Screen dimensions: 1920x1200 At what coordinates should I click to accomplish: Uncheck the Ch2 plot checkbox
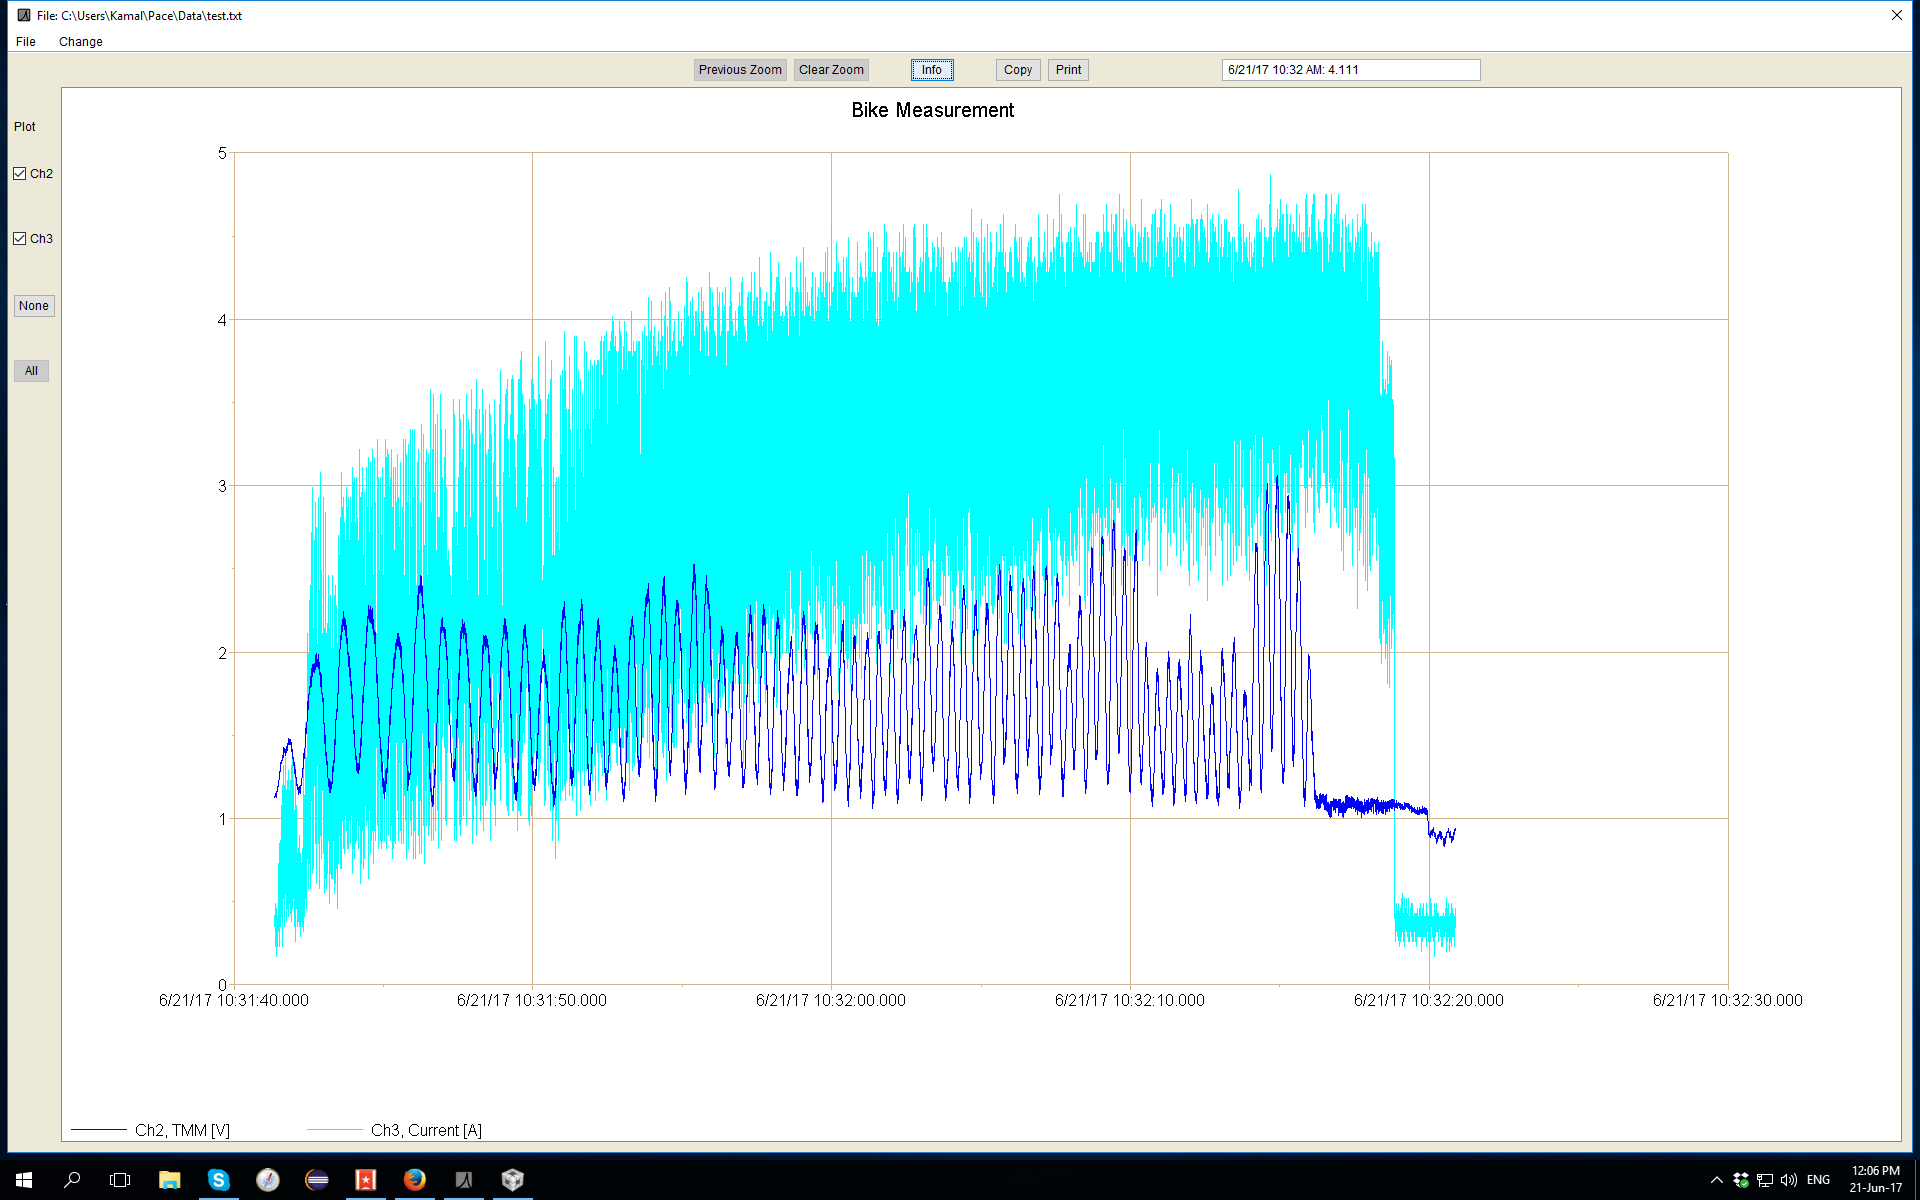pos(20,174)
